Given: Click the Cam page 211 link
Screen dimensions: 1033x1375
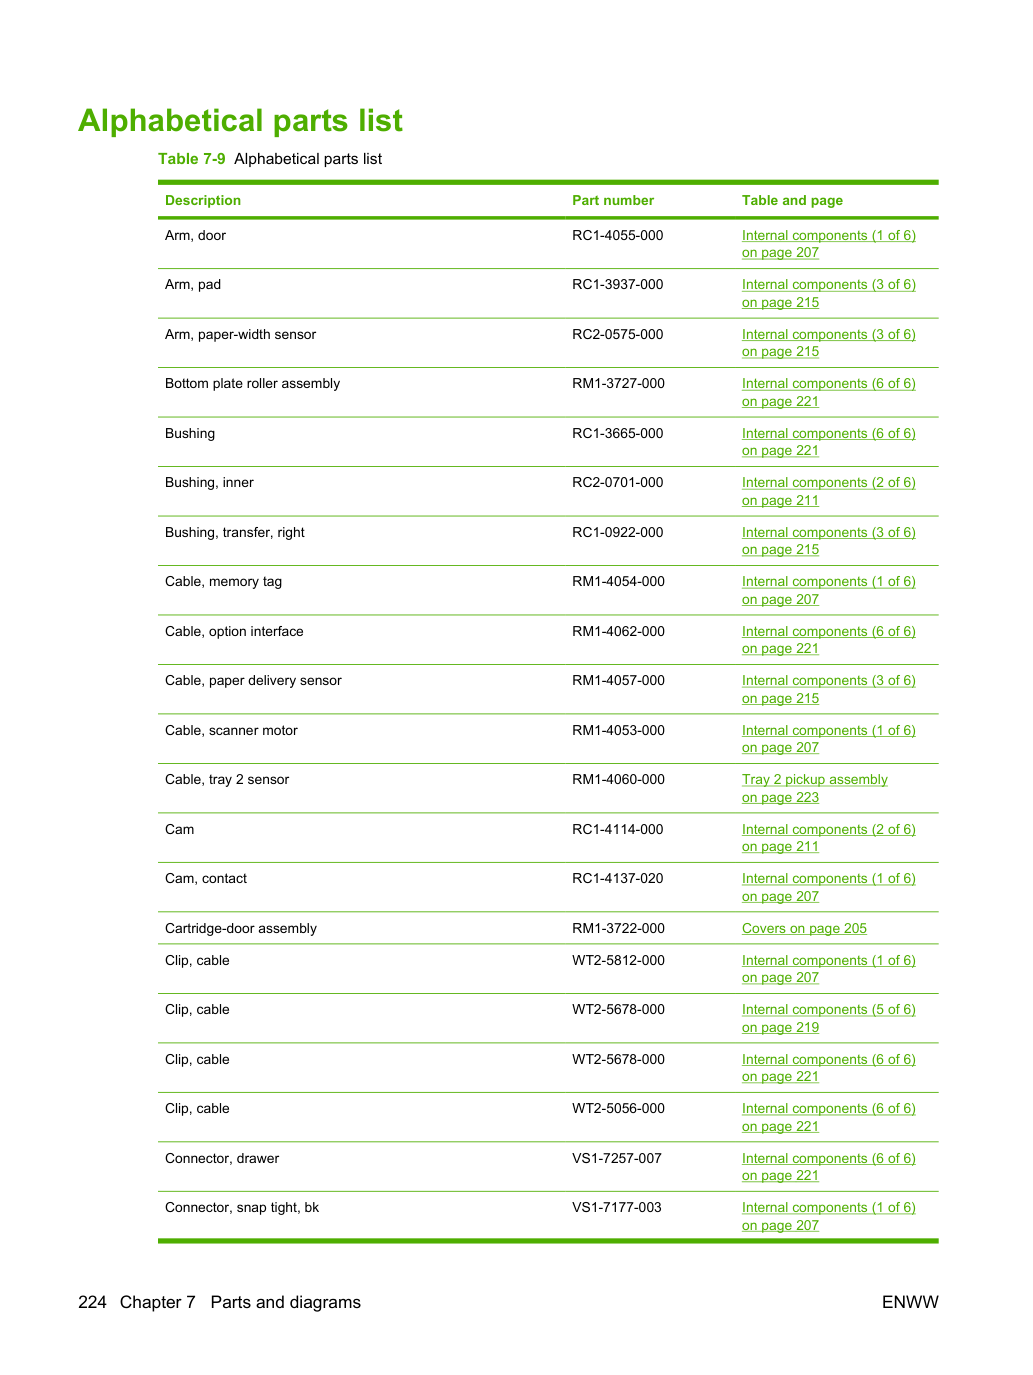Looking at the screenshot, I should coord(828,838).
